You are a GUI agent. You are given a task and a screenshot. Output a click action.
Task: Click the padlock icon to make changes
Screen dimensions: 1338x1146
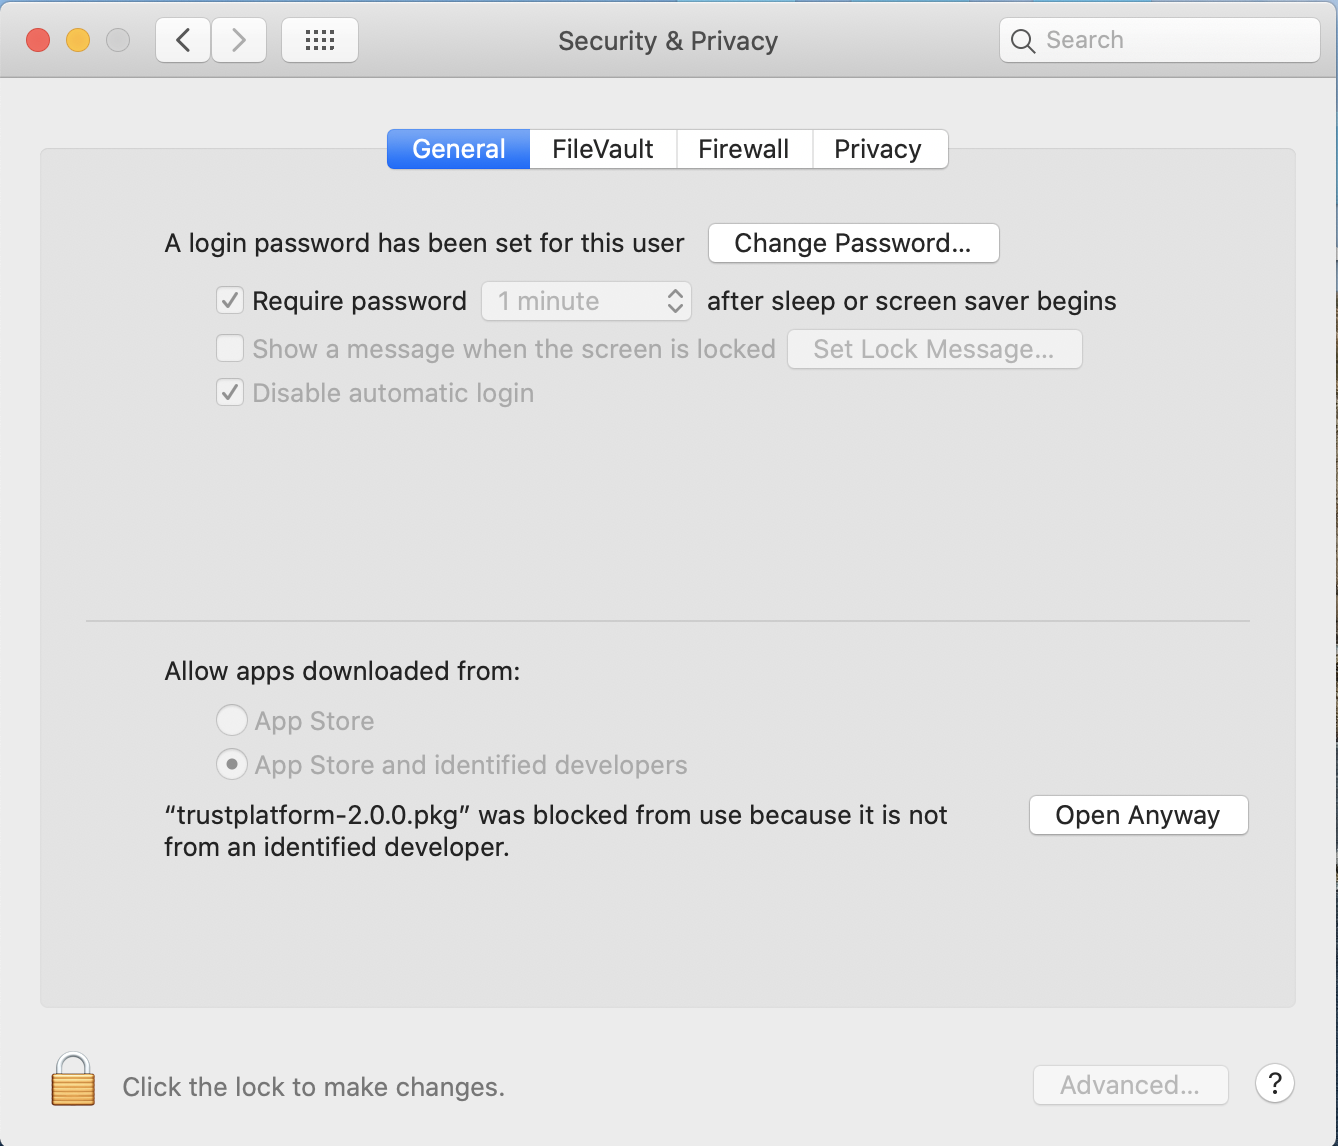(73, 1080)
